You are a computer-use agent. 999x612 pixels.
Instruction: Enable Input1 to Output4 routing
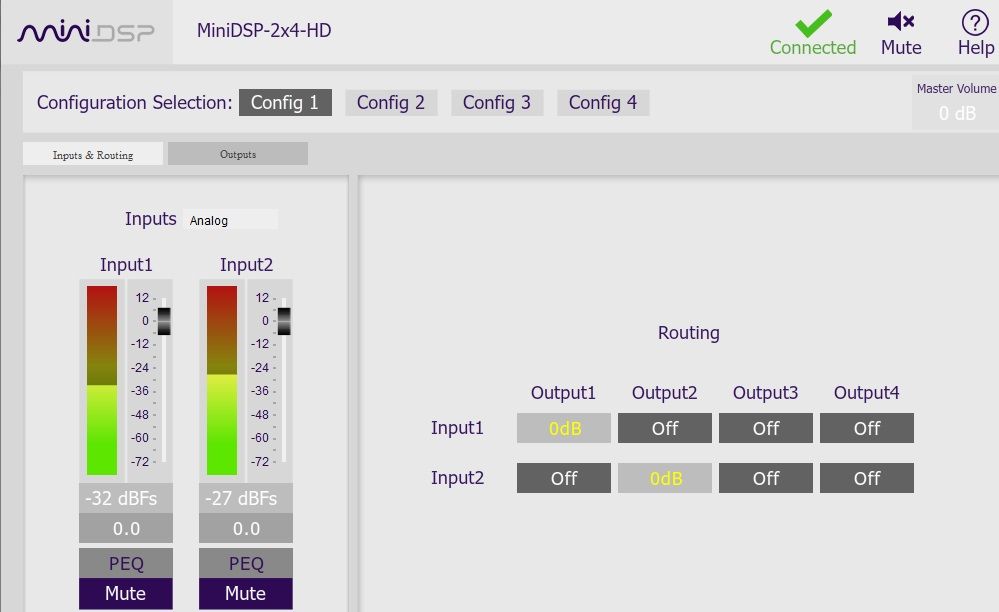pyautogui.click(x=867, y=428)
